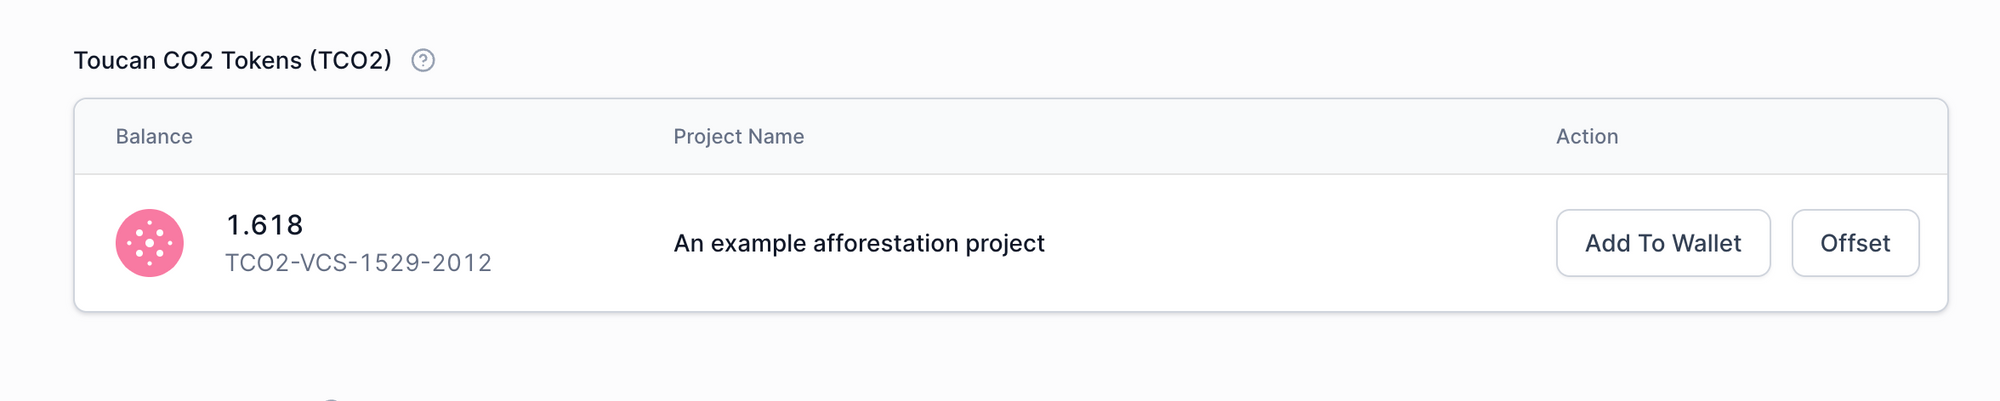The image size is (2000, 401).
Task: Add TCO2-VCS-1529-2012 token to wallet
Action: (x=1663, y=243)
